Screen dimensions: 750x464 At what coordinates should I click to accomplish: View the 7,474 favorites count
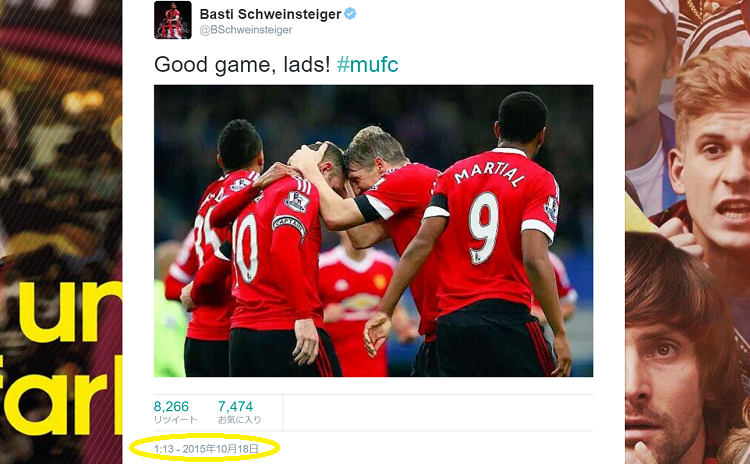[x=235, y=406]
